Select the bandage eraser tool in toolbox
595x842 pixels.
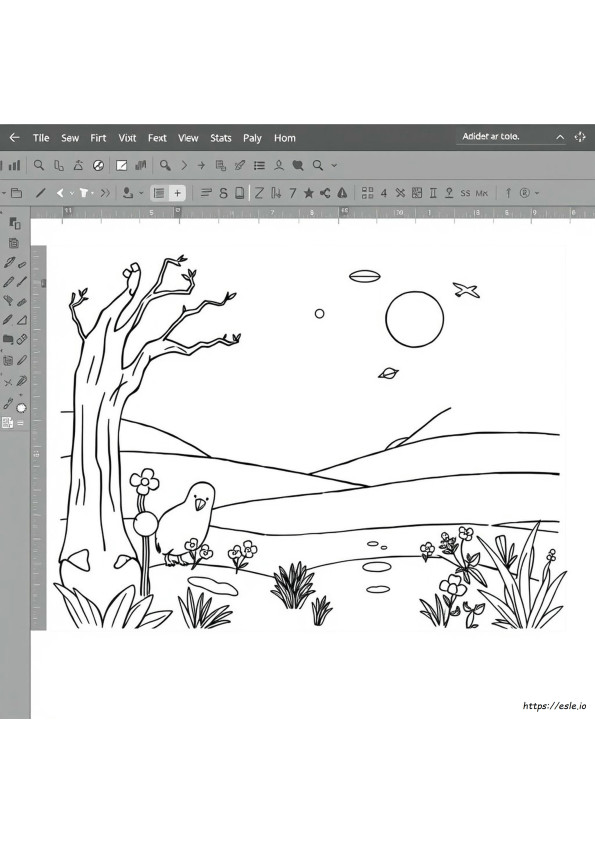tap(21, 339)
